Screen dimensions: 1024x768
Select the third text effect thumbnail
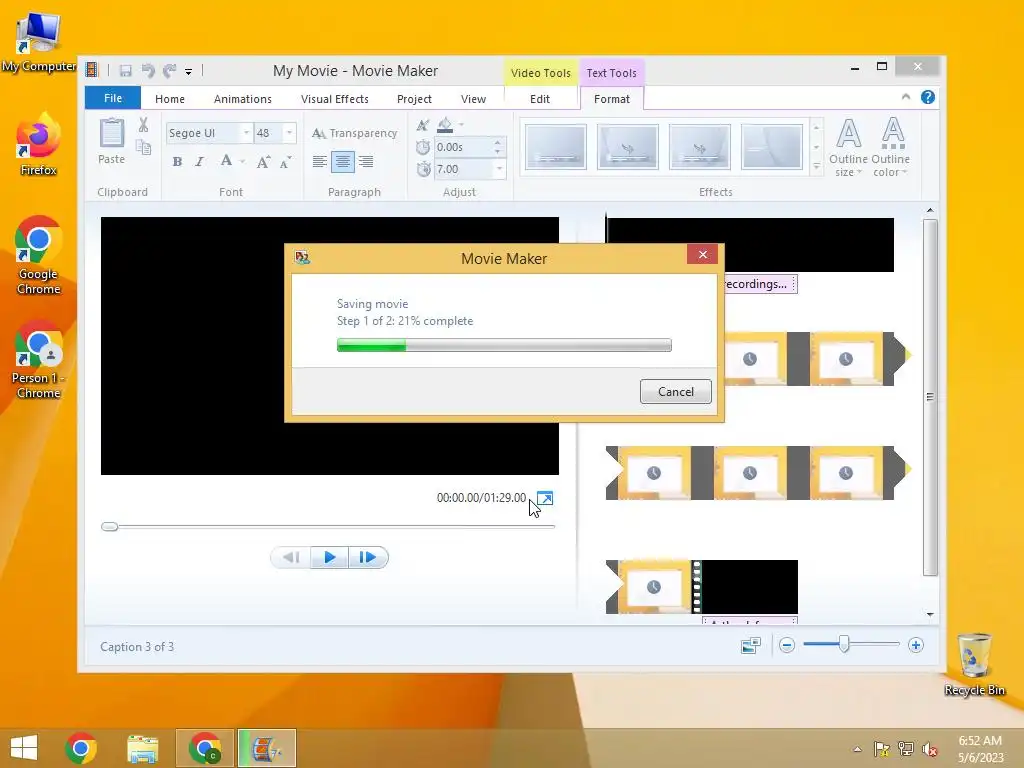click(699, 147)
